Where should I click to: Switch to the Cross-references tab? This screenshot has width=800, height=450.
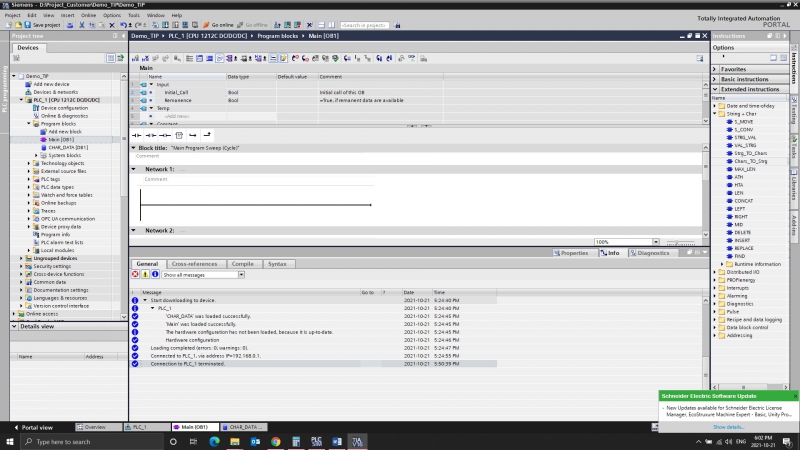[x=194, y=264]
